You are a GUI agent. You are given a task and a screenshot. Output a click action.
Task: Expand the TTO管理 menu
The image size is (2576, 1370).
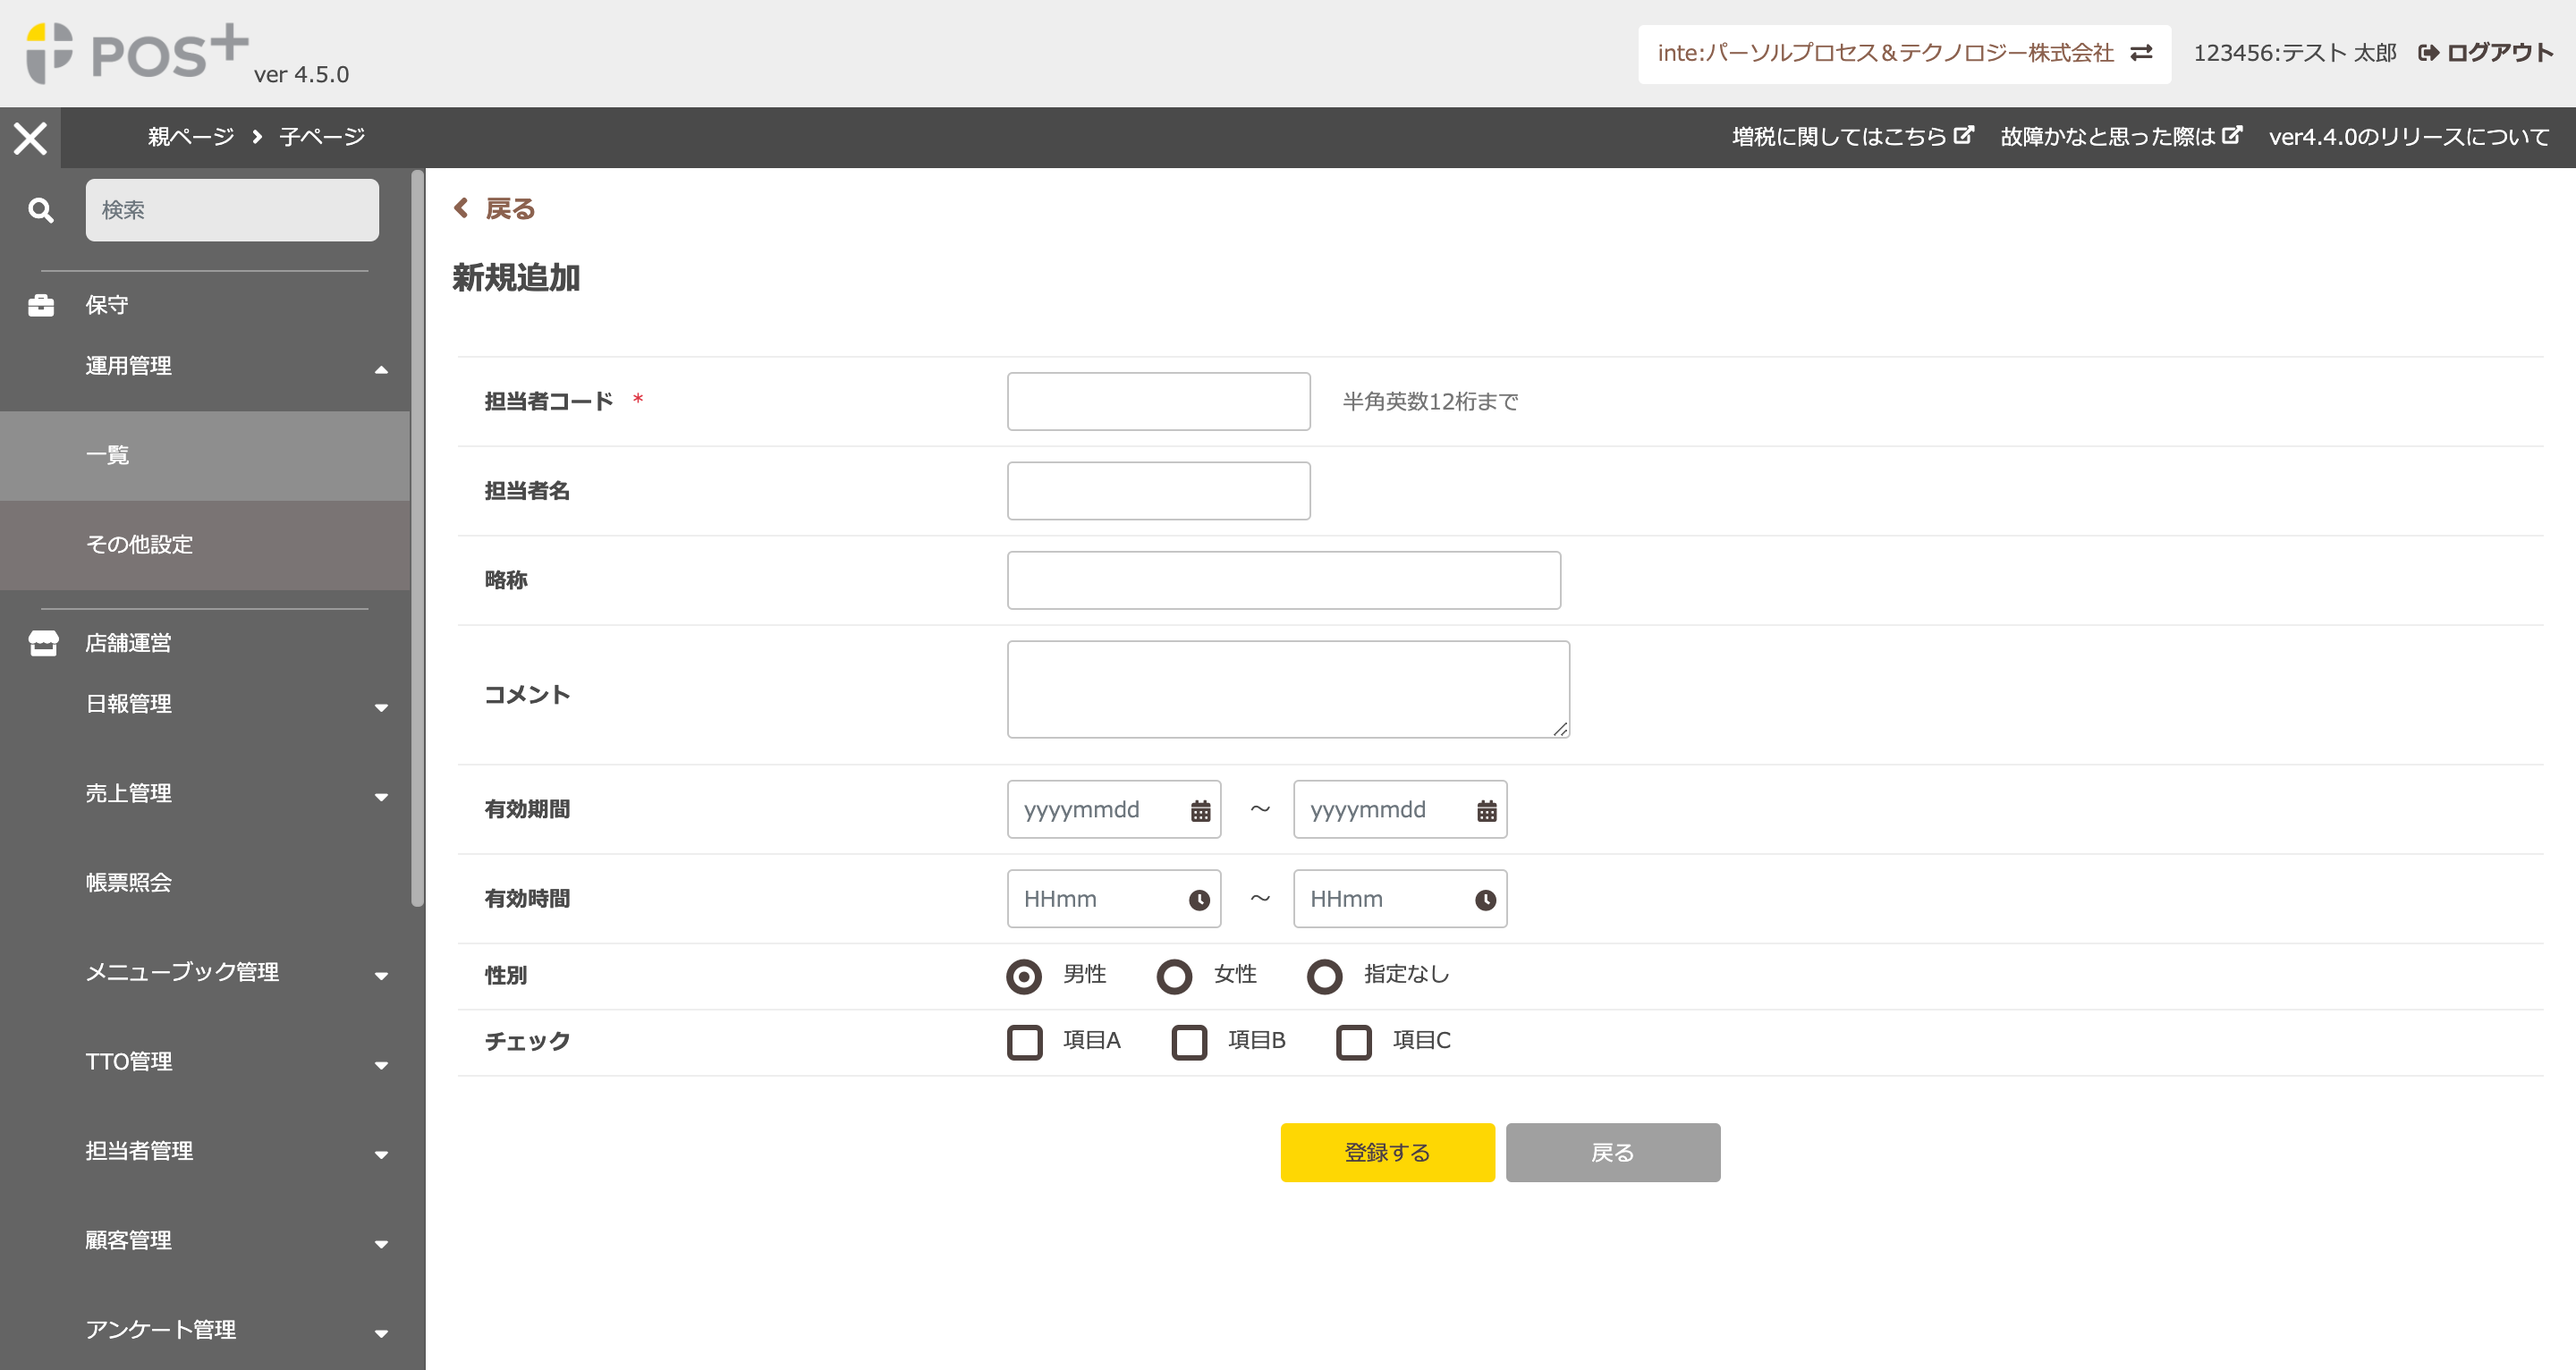tap(381, 1066)
